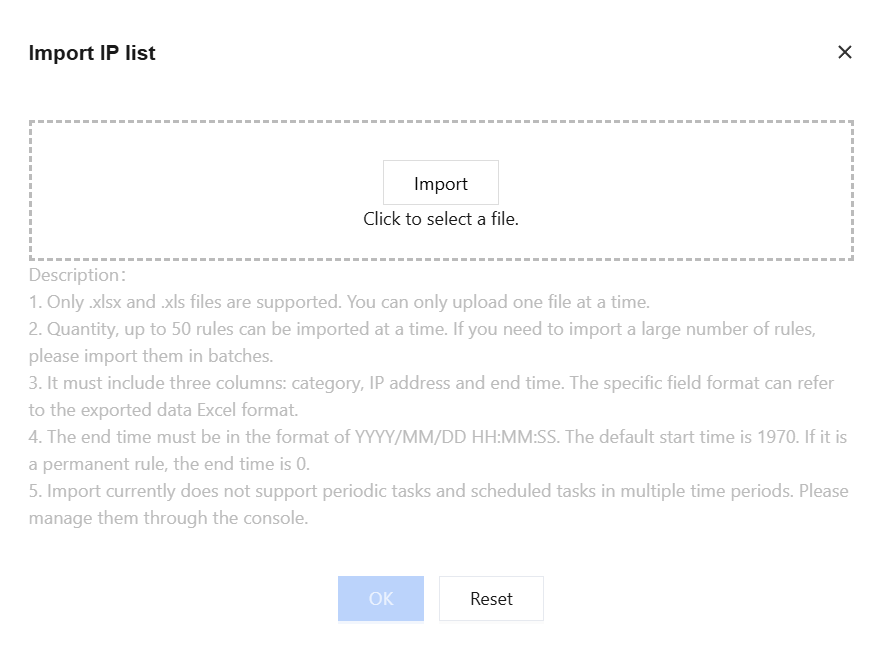
Task: Click the 'permanent rule, the end time is 0' line
Action: pos(169,464)
